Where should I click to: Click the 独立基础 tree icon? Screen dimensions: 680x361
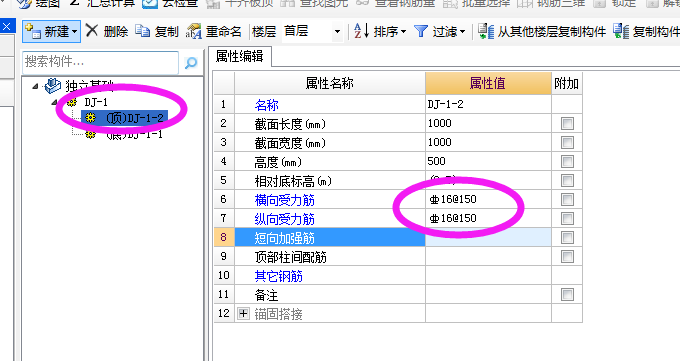pos(53,85)
